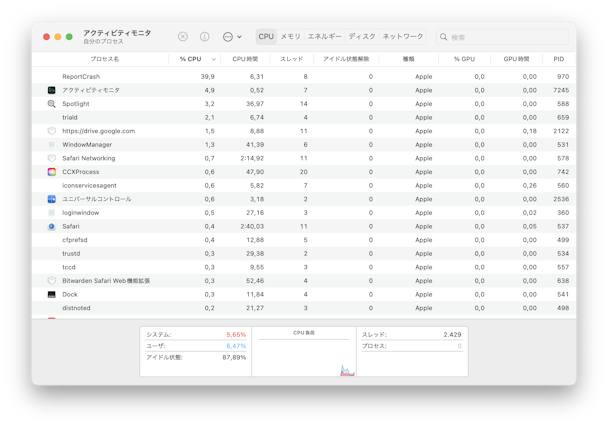Click GPU time 0,26 for iconservicesagent
Screen dimensions: 608x427
[x=529, y=185]
